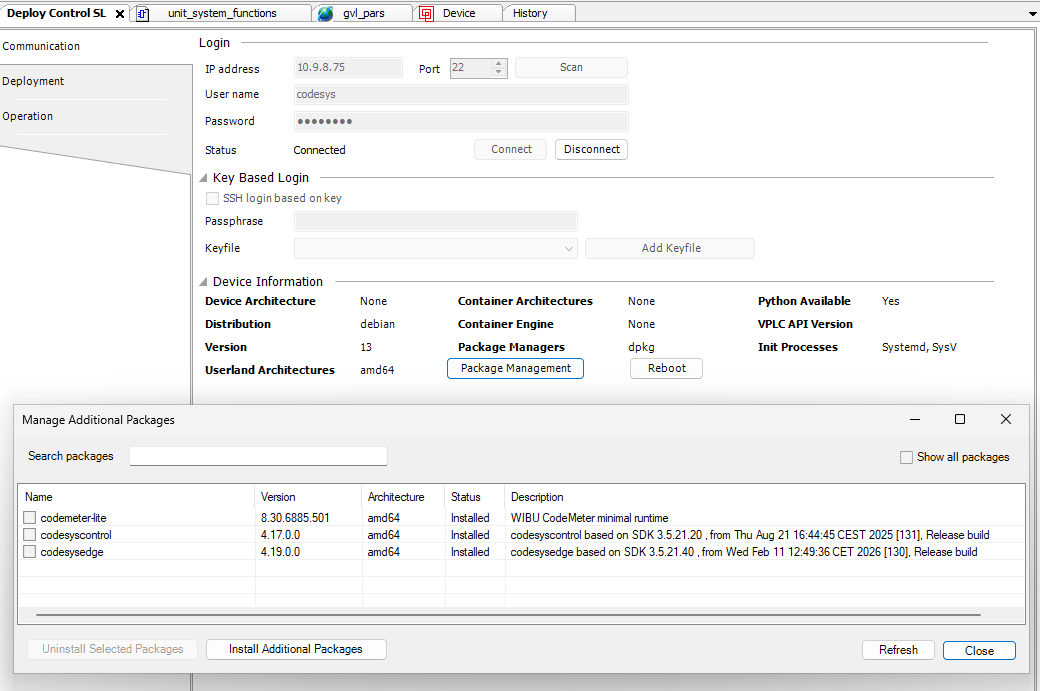Image resolution: width=1040 pixels, height=691 pixels.
Task: Open the Deployment side tab
Action: [33, 81]
